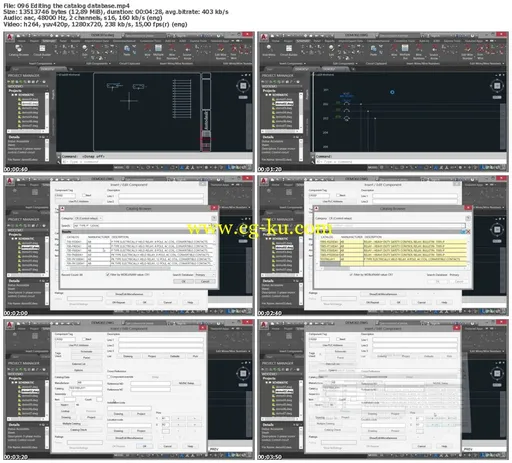Open Reports ribbon tab in the 00:00:40 frame
512x463 pixels.
pyautogui.click(x=76, y=41)
